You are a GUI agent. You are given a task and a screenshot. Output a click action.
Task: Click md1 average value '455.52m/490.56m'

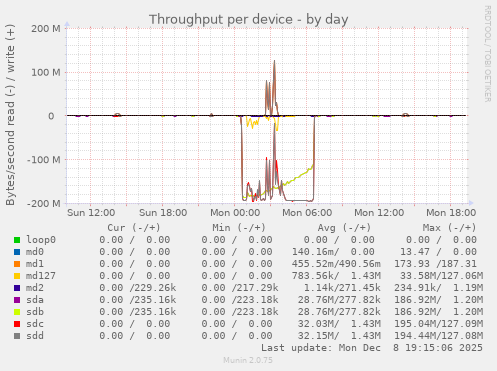coord(336,264)
